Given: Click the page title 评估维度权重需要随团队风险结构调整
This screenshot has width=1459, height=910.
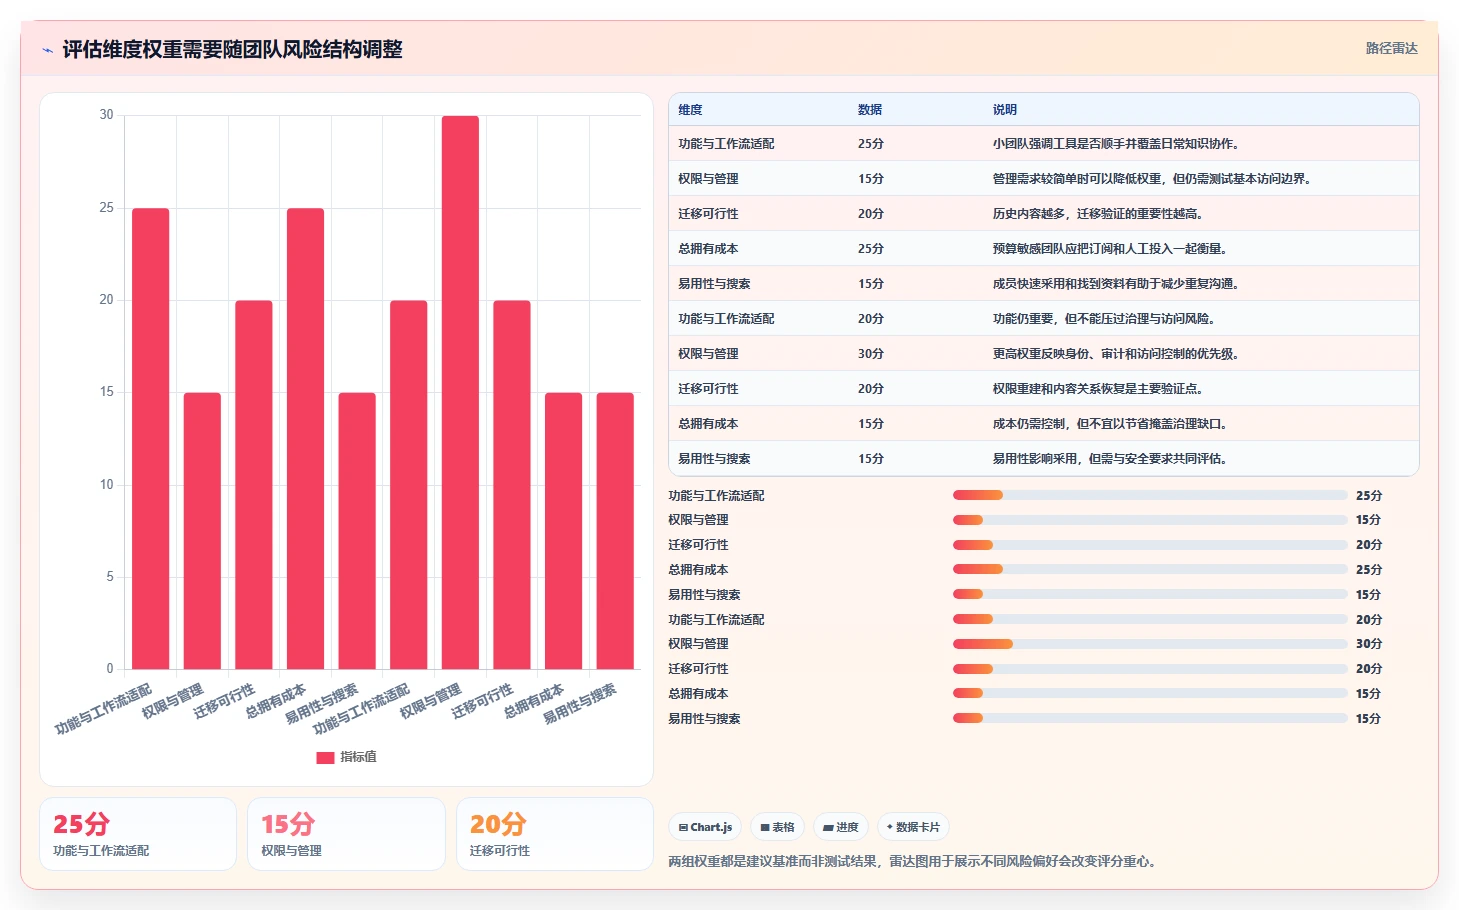Looking at the screenshot, I should click(x=232, y=49).
